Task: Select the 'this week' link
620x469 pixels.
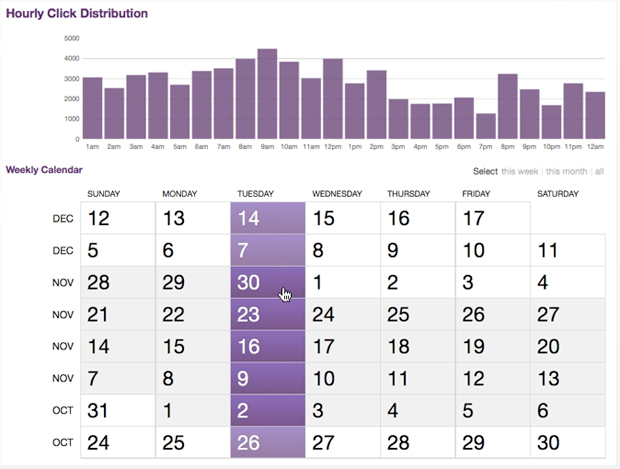Action: pyautogui.click(x=520, y=172)
